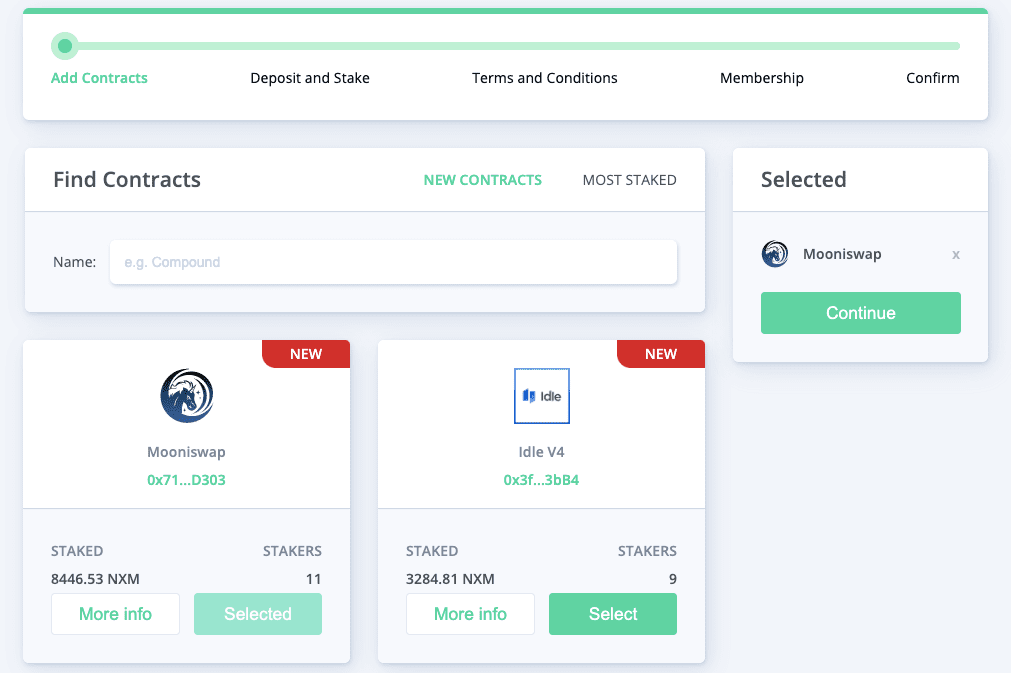Click the contract Name search field
The image size is (1011, 673).
pos(393,262)
